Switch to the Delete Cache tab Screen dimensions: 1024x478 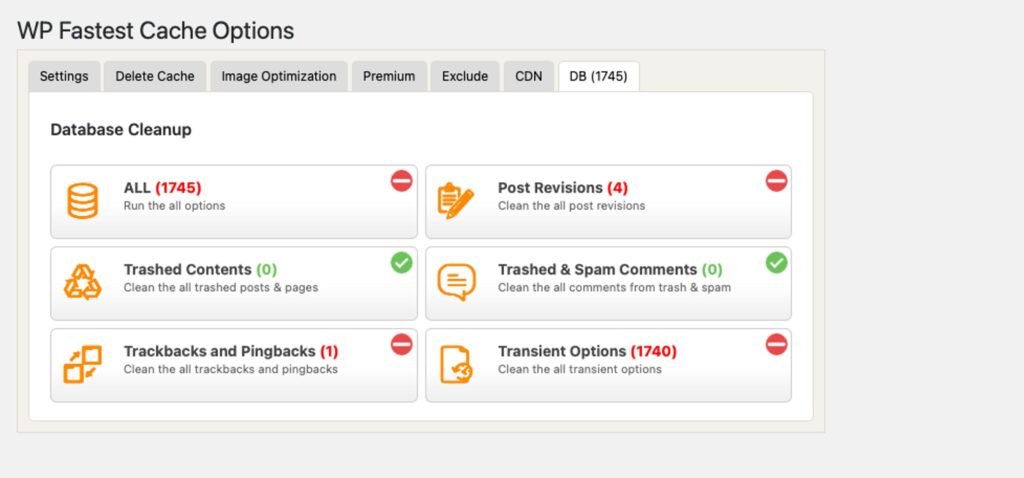(x=155, y=76)
